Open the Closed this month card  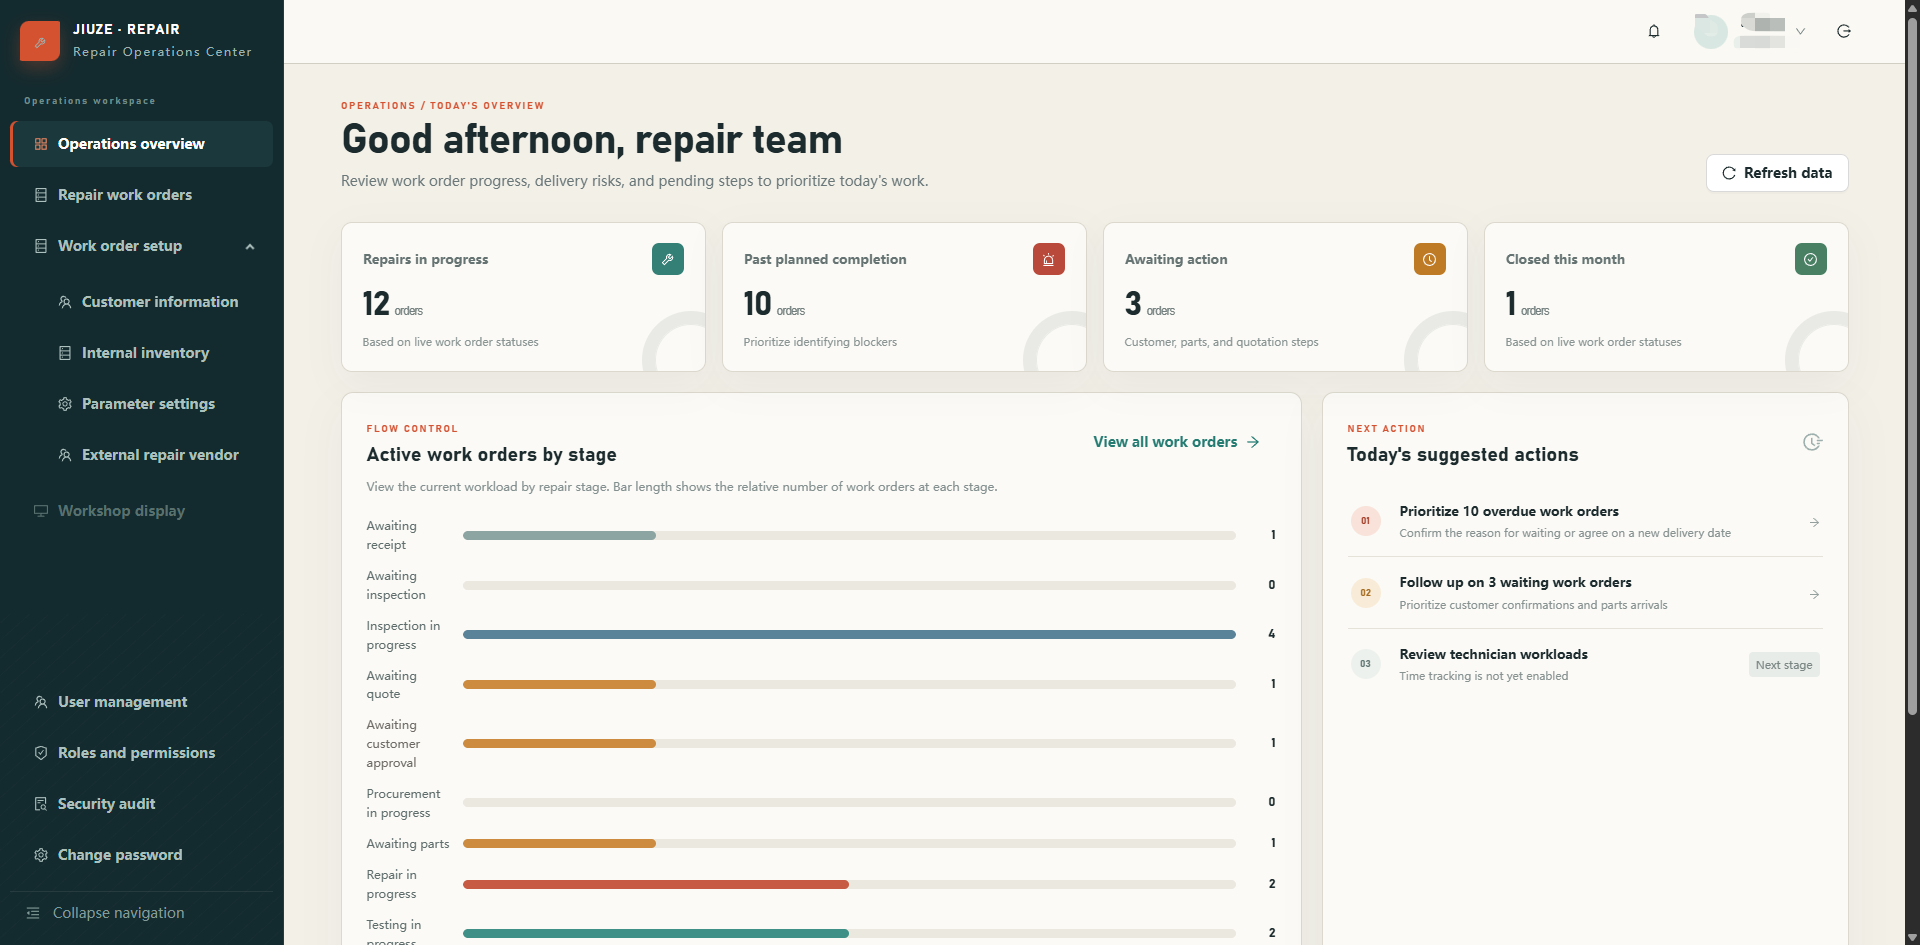[x=1666, y=297]
